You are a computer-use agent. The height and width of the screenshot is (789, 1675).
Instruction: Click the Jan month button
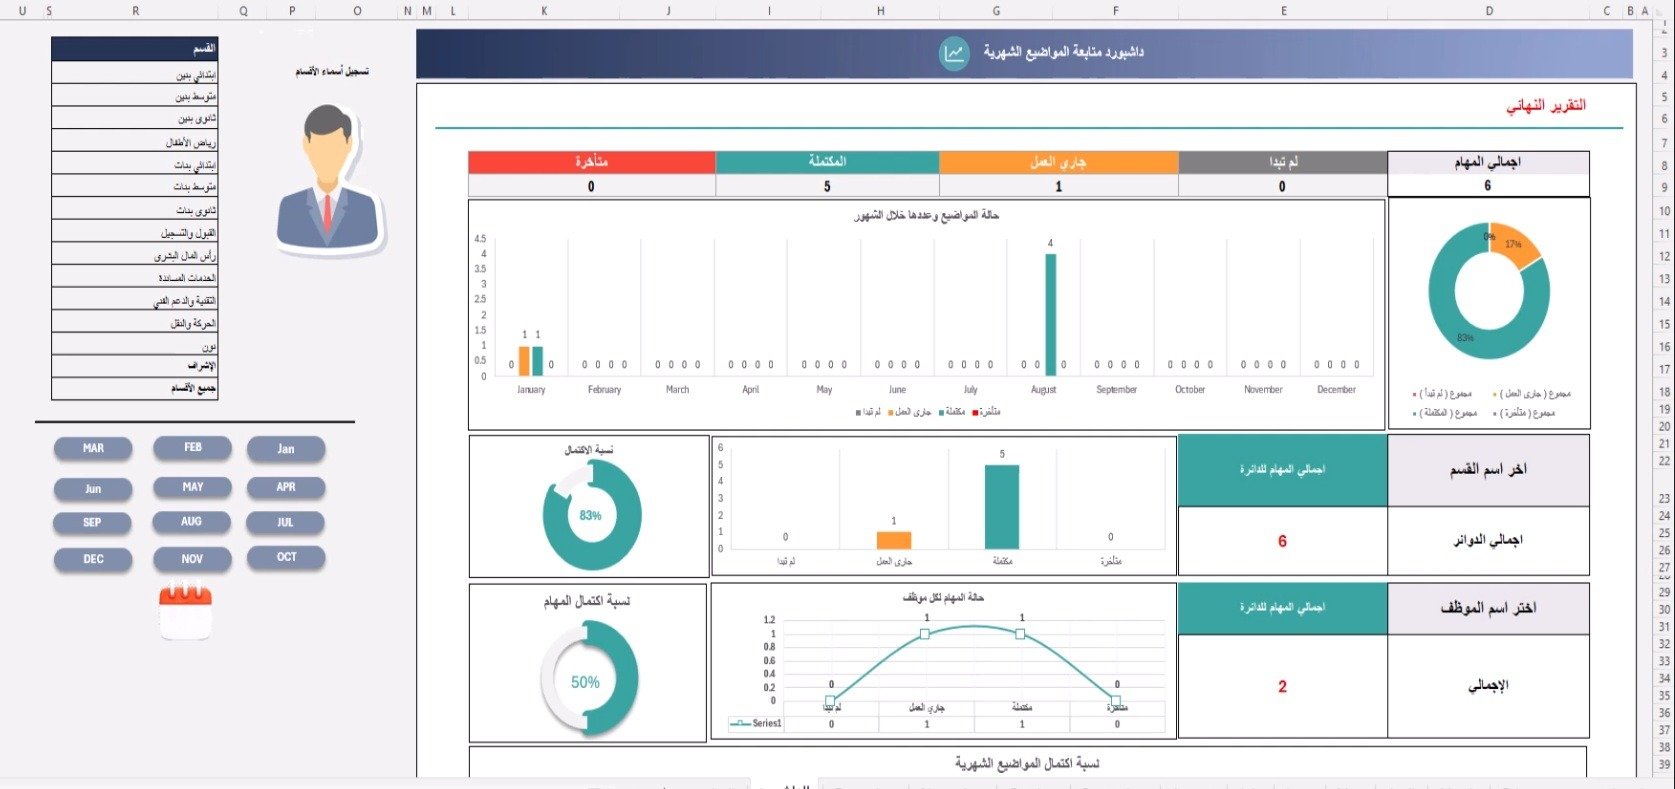[x=286, y=449]
